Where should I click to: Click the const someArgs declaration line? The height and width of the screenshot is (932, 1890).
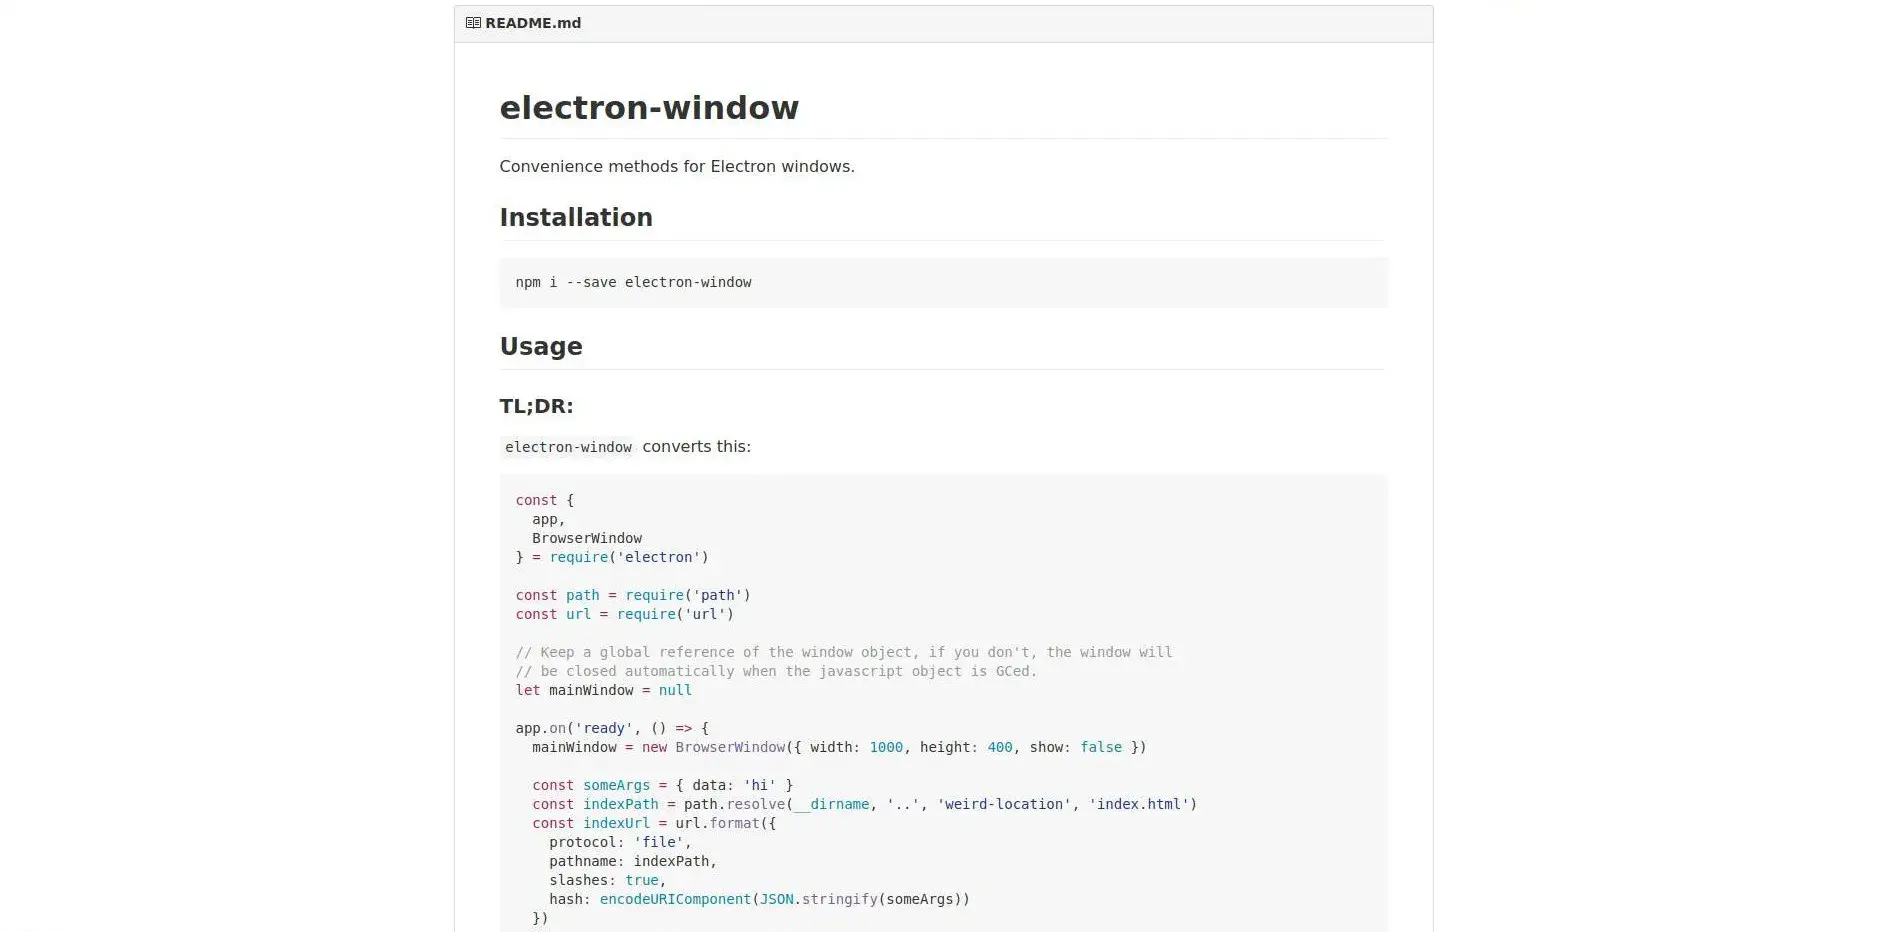[x=662, y=786]
